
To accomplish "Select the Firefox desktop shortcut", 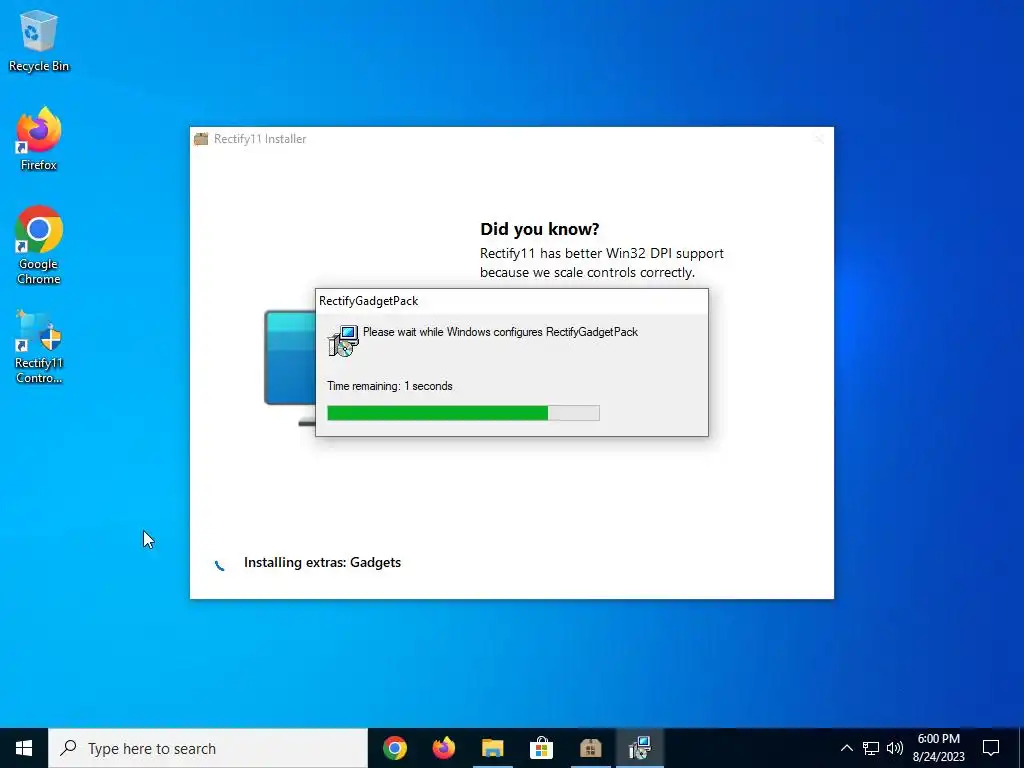I will [x=39, y=138].
